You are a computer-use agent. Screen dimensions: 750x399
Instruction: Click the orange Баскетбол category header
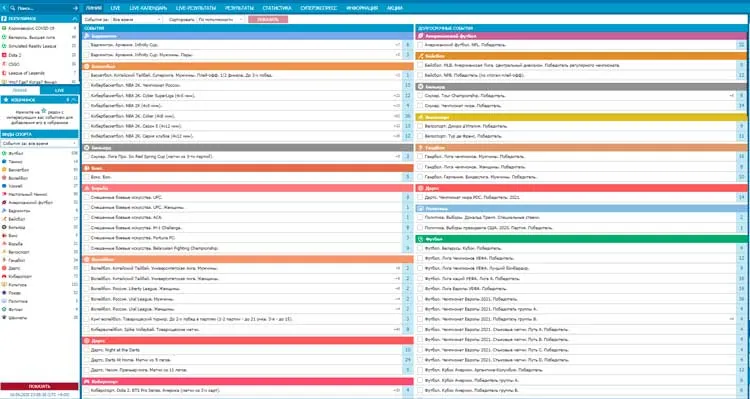pyautogui.click(x=248, y=66)
